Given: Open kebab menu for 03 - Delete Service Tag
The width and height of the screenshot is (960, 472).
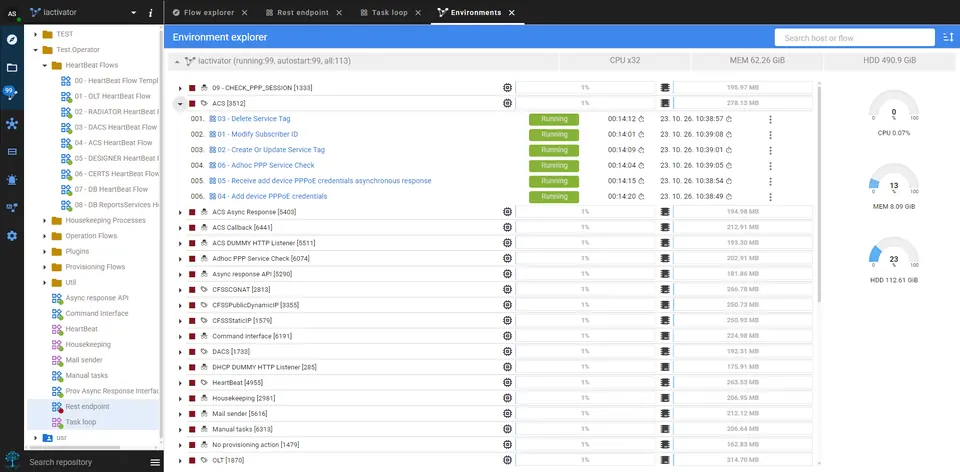Looking at the screenshot, I should [x=770, y=119].
